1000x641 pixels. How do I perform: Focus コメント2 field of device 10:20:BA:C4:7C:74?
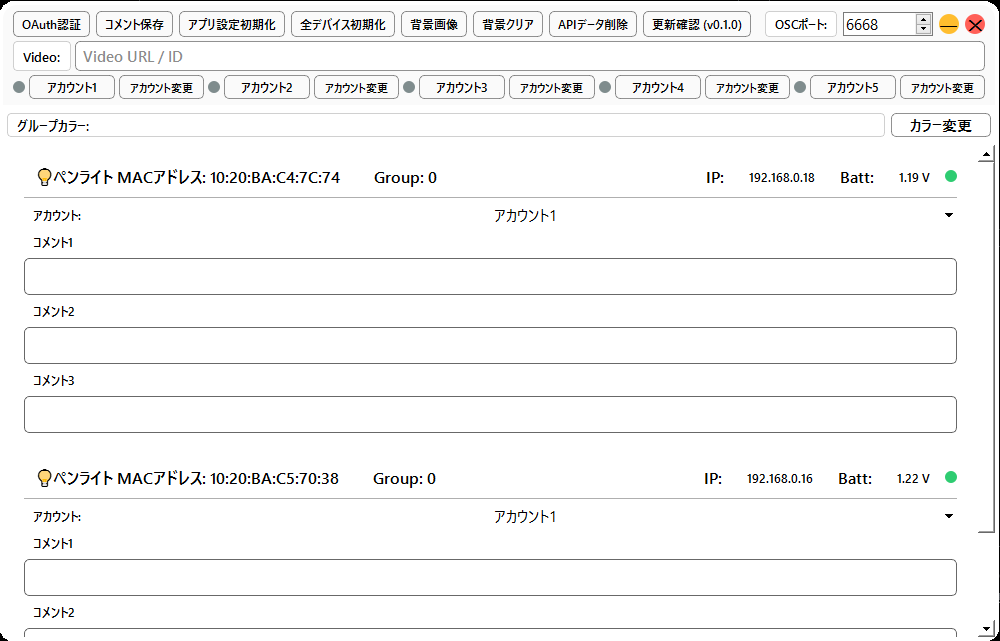tap(490, 345)
